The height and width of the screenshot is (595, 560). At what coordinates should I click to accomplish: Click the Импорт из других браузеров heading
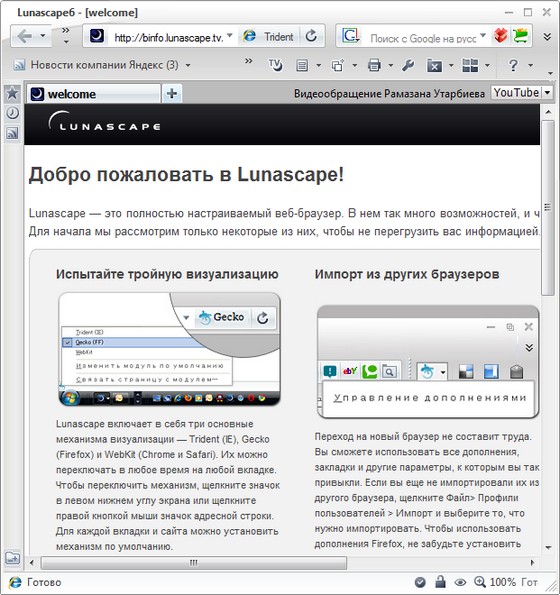tap(407, 274)
